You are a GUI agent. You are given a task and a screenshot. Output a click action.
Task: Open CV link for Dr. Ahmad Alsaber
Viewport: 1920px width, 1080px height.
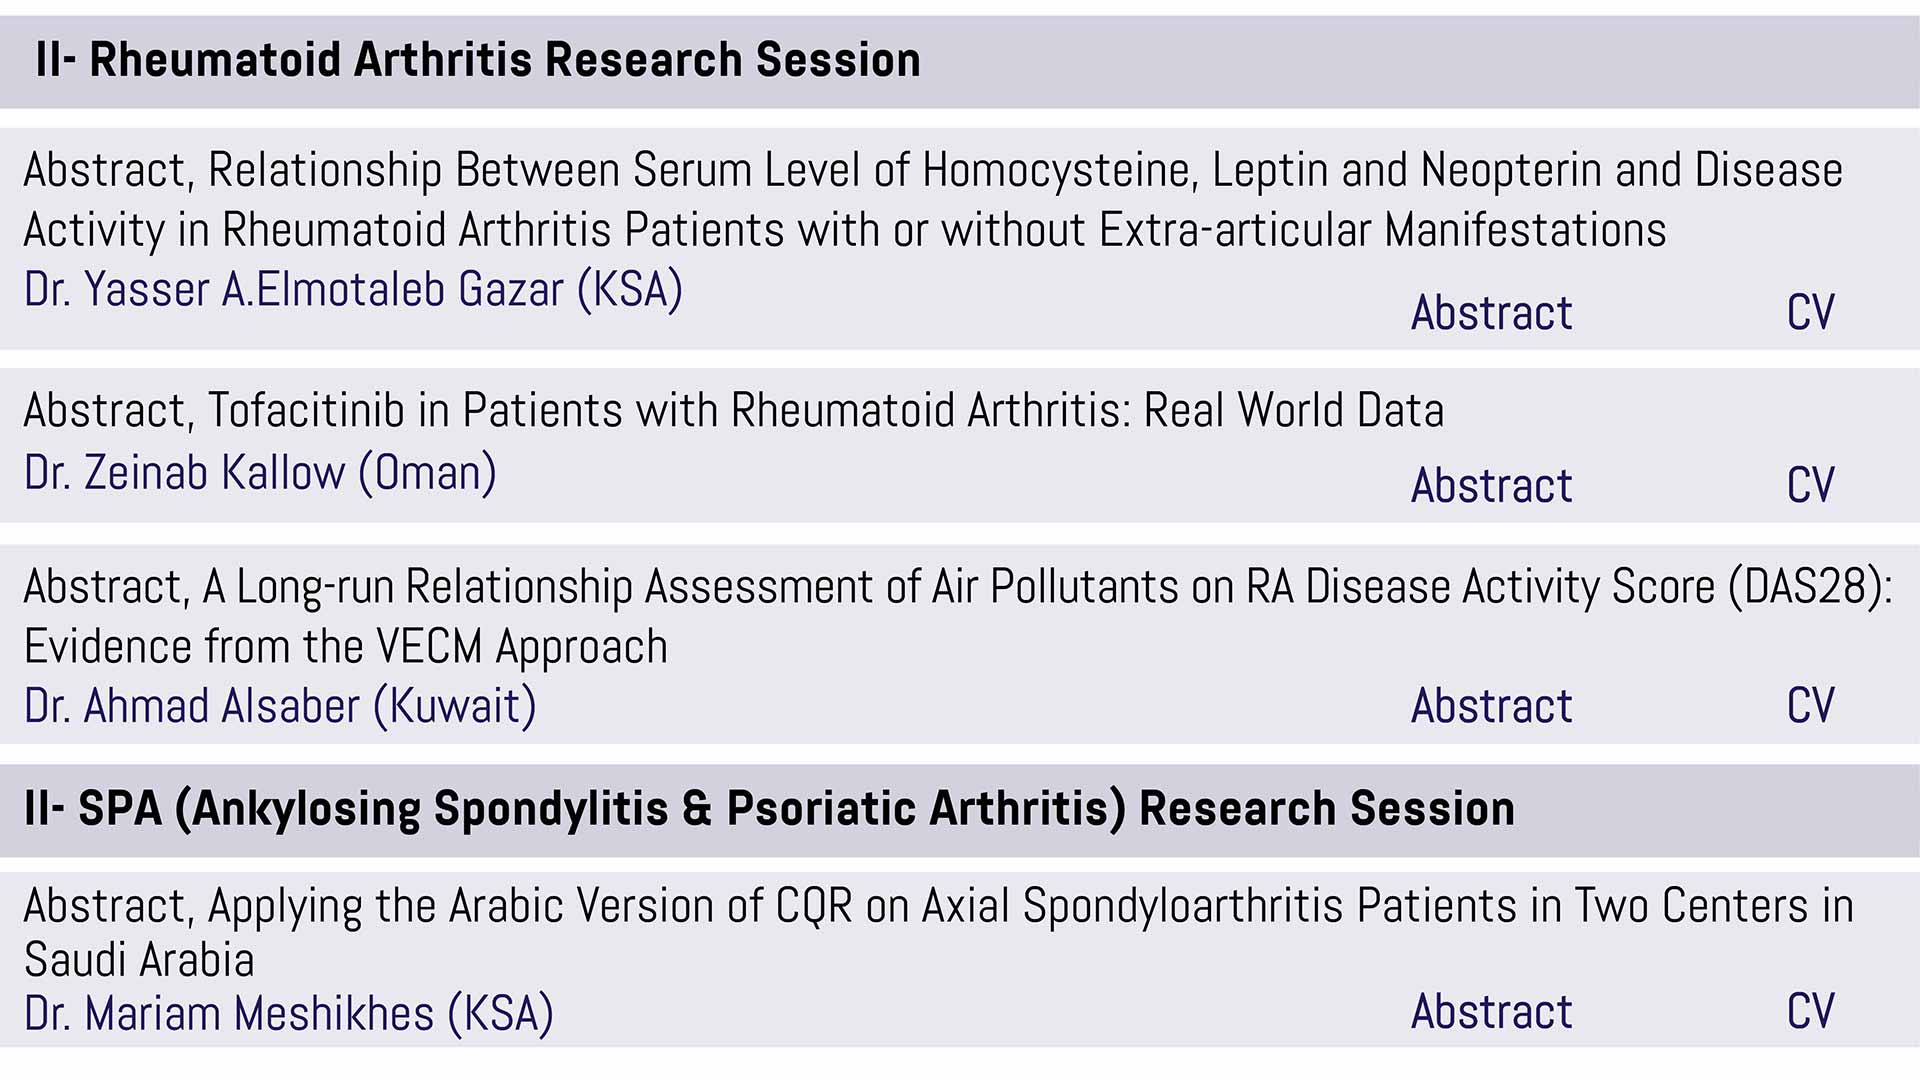click(1811, 706)
